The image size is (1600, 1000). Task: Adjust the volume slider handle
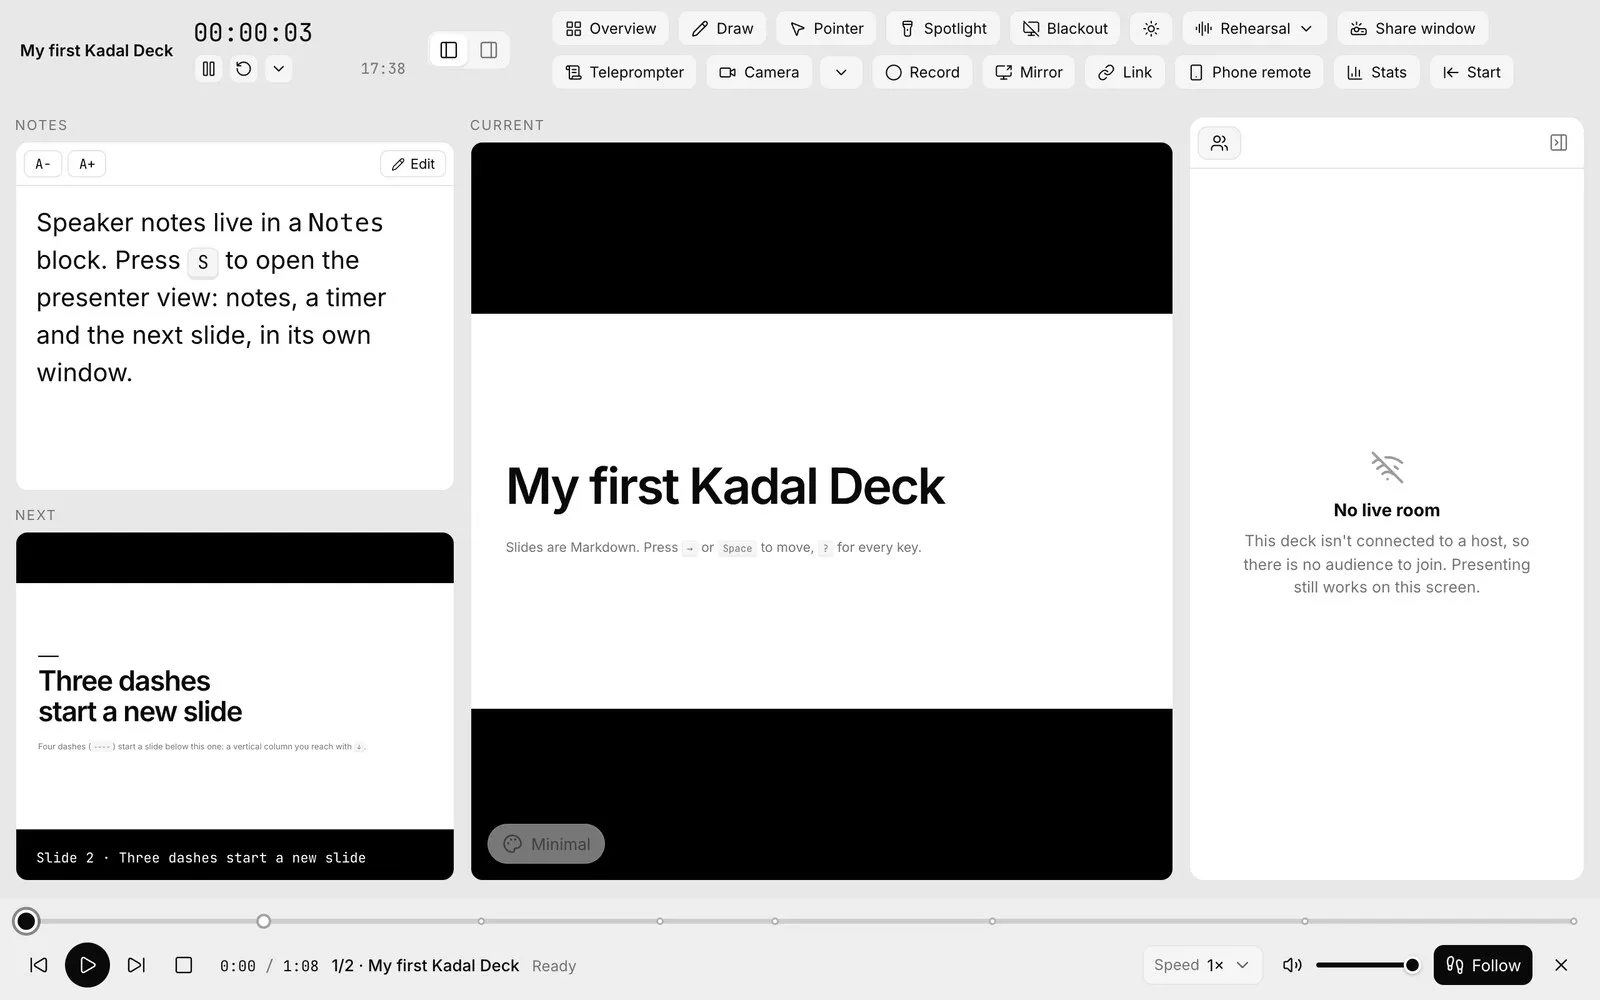1412,965
